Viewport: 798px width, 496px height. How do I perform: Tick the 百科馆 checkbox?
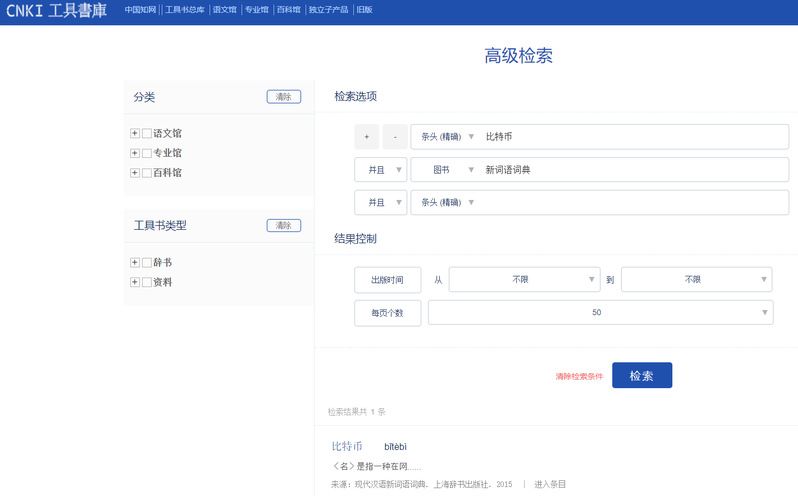tap(147, 173)
